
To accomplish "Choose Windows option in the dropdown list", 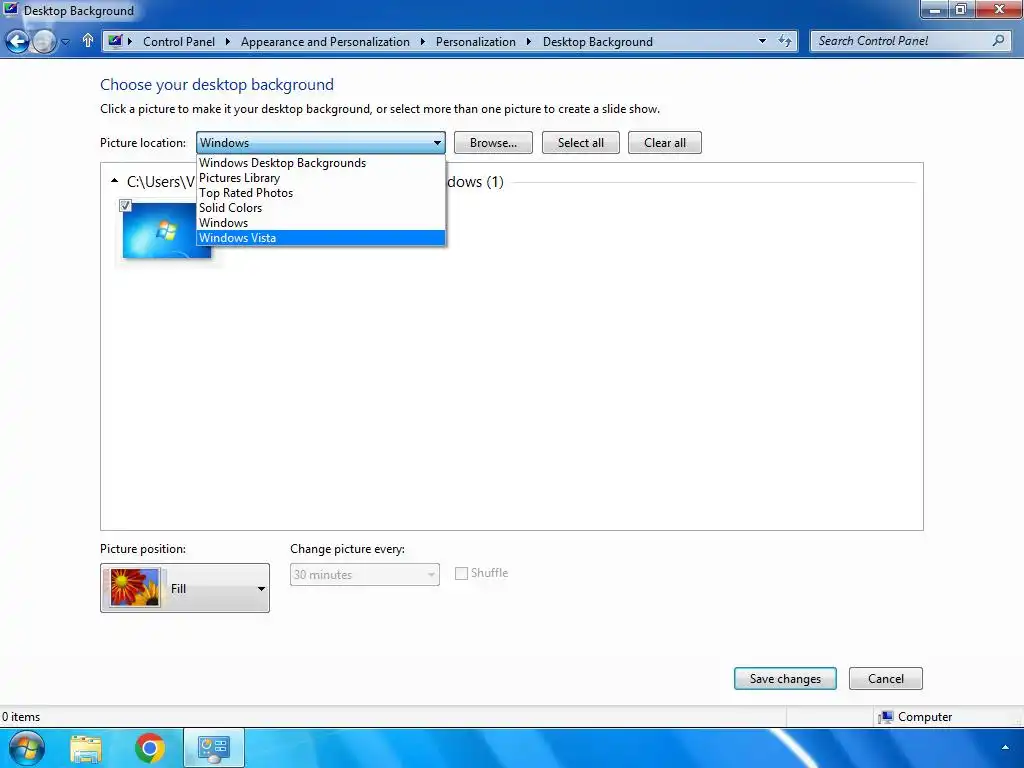I will tap(321, 223).
